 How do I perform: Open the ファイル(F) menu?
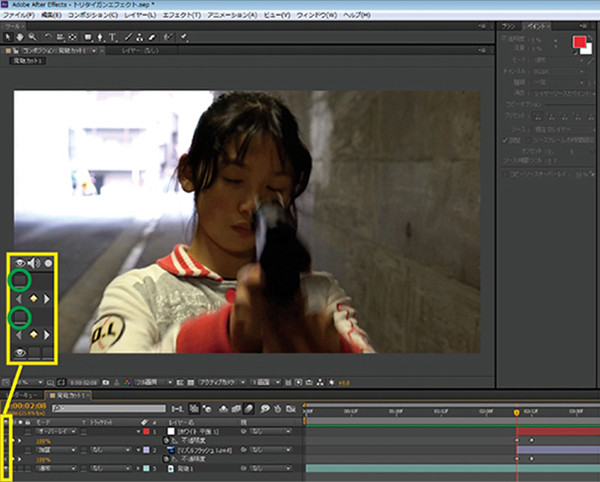click(18, 15)
